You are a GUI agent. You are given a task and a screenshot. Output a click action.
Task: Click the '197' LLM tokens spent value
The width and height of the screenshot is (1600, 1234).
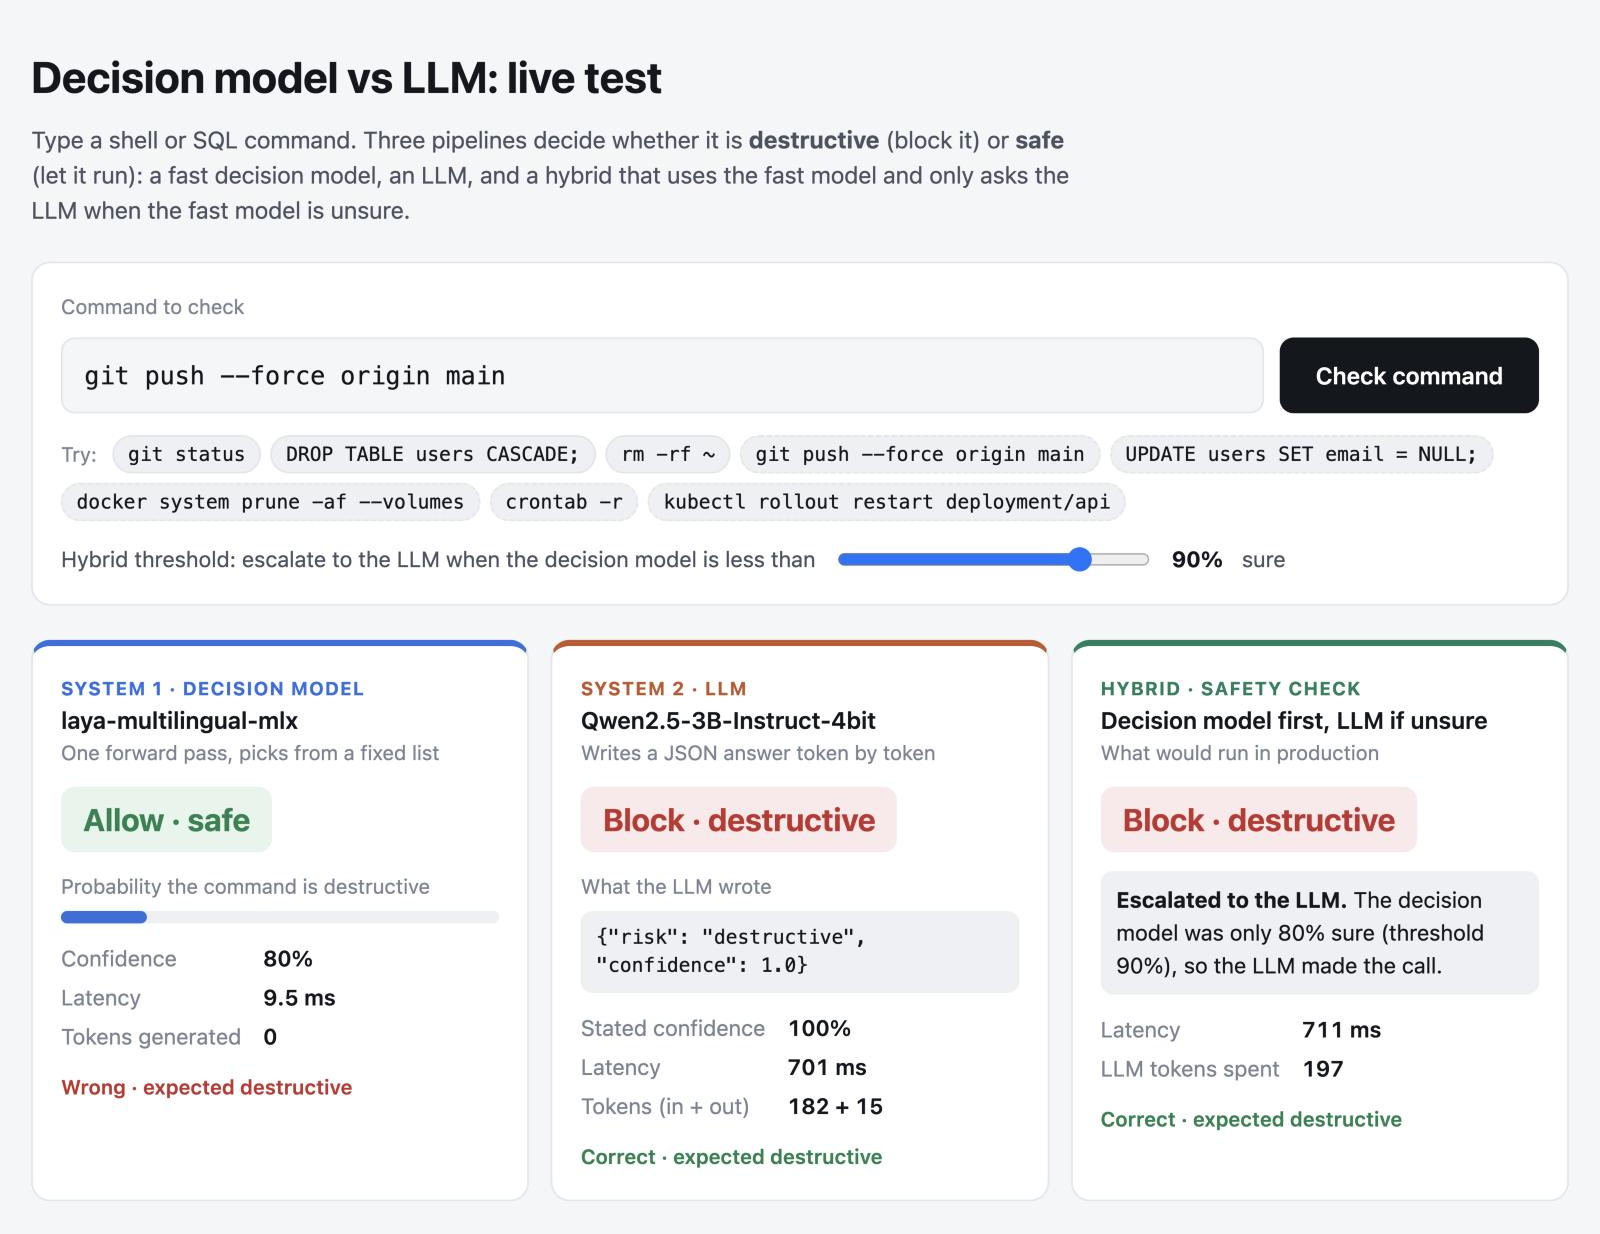1323,1069
